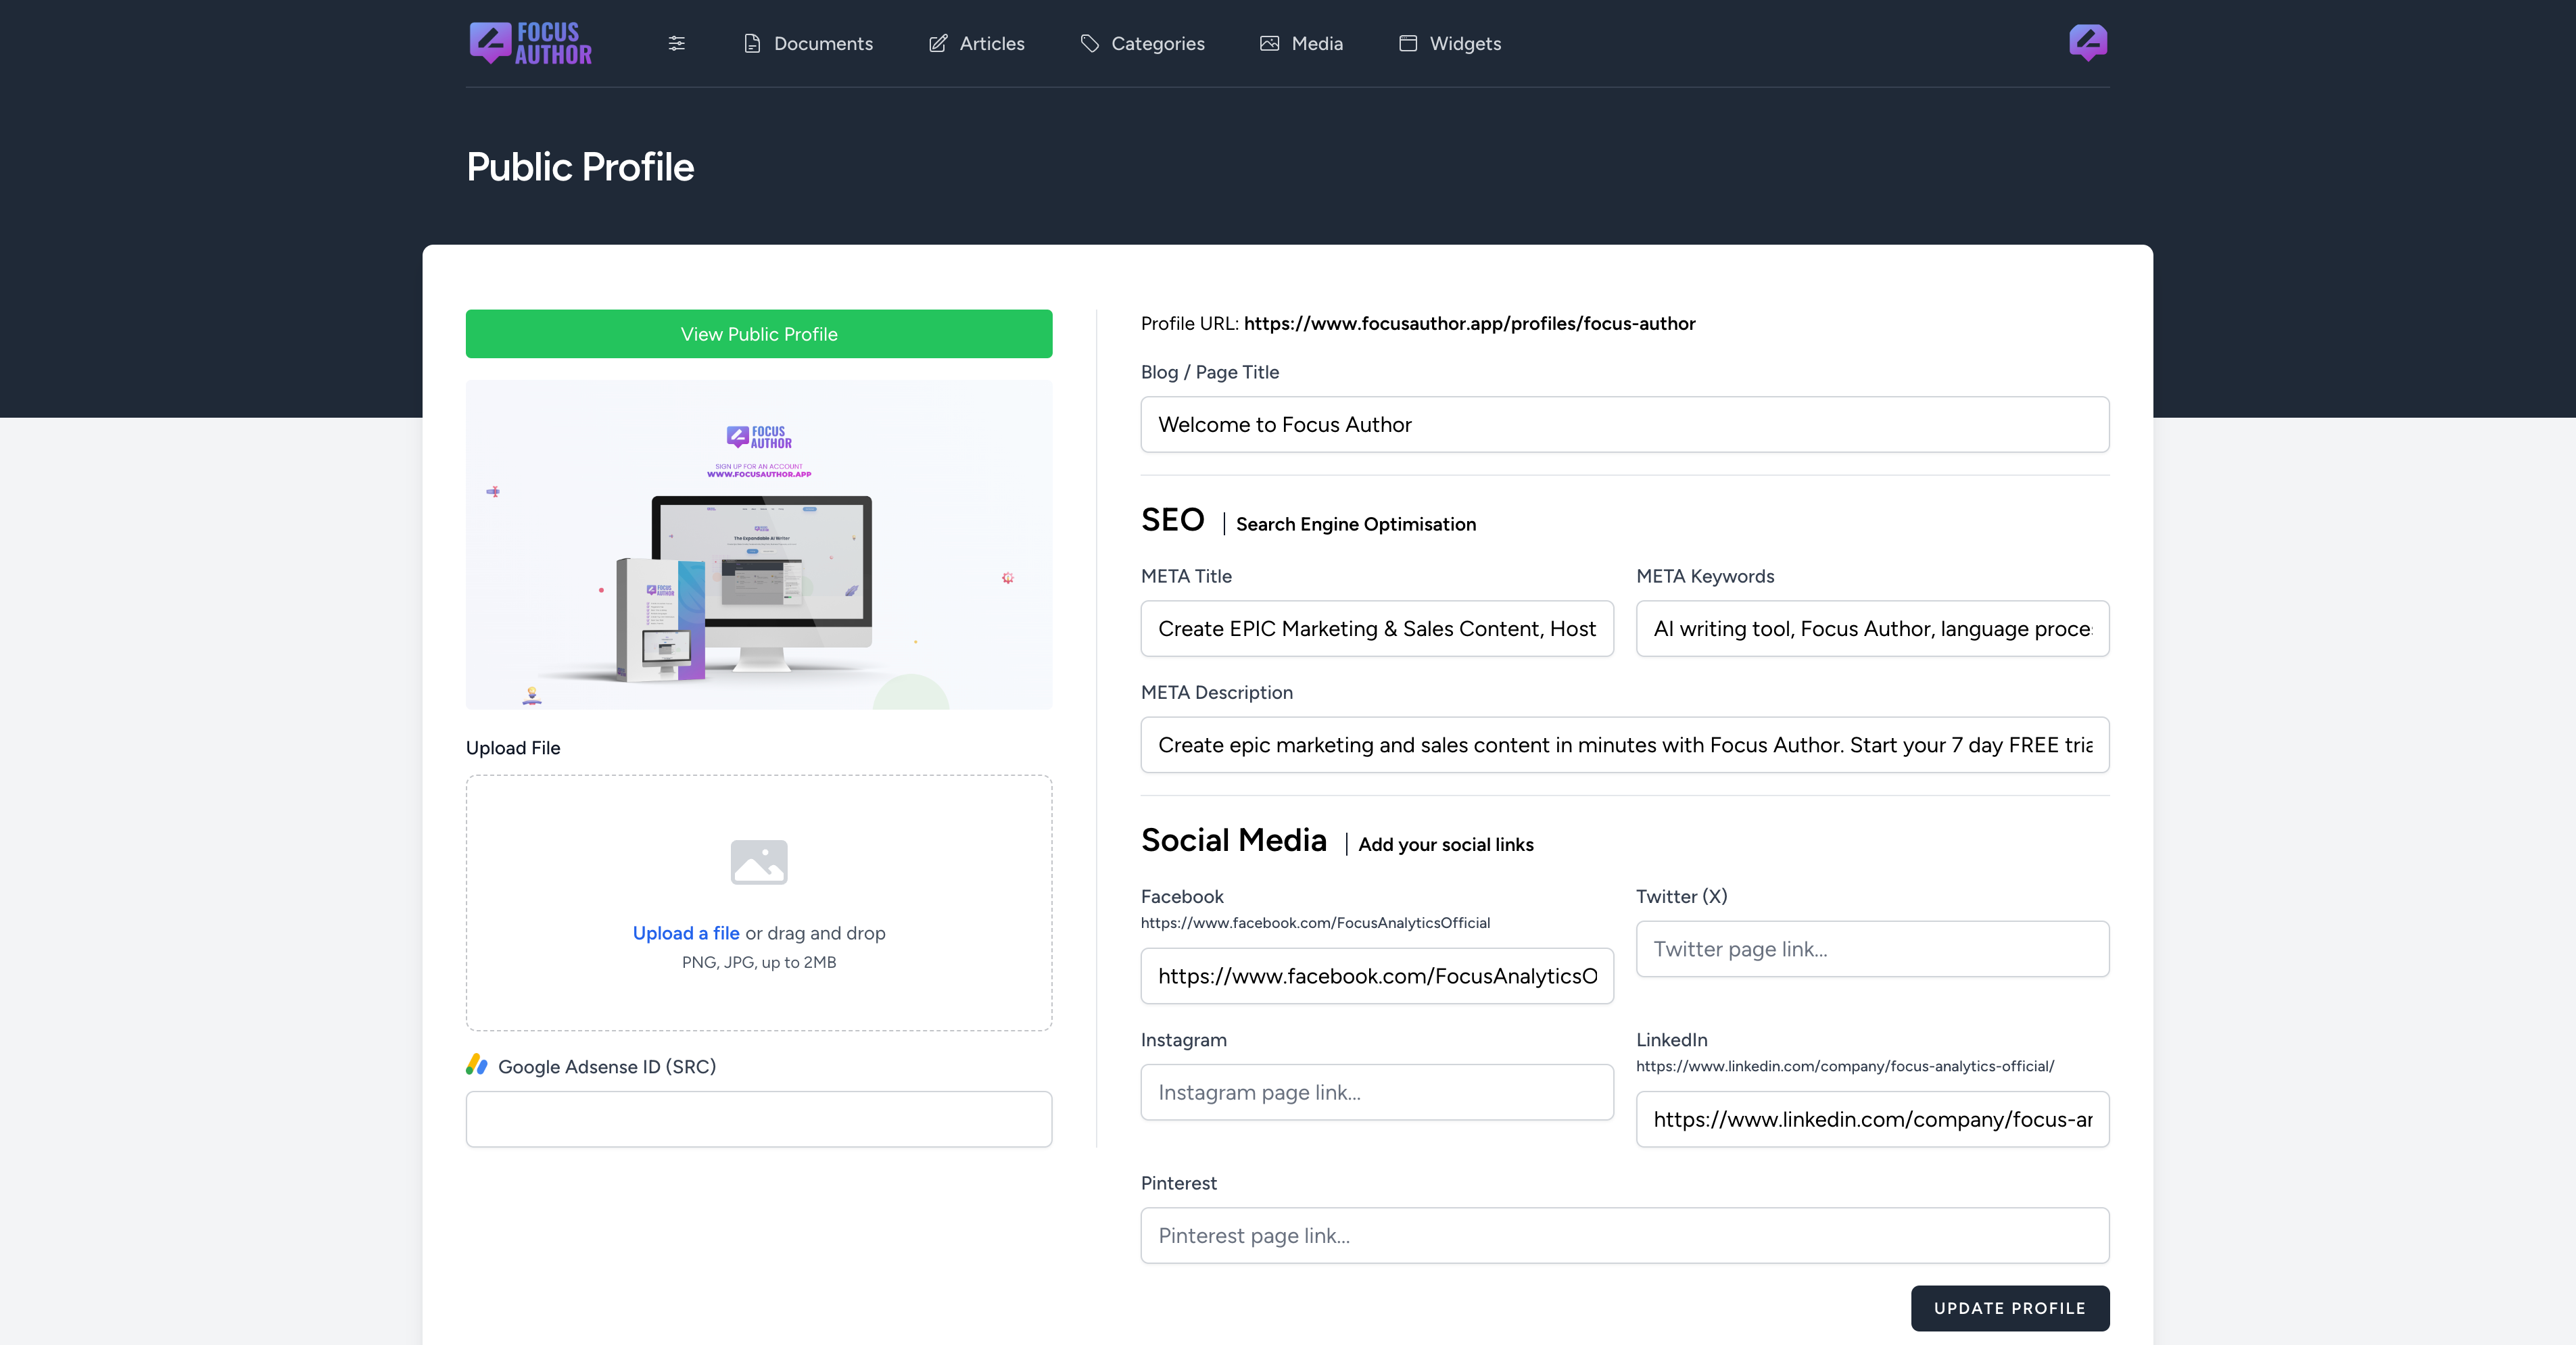This screenshot has width=2576, height=1345.
Task: Click the Google Adsense ID (SRC) label
Action: 607,1066
